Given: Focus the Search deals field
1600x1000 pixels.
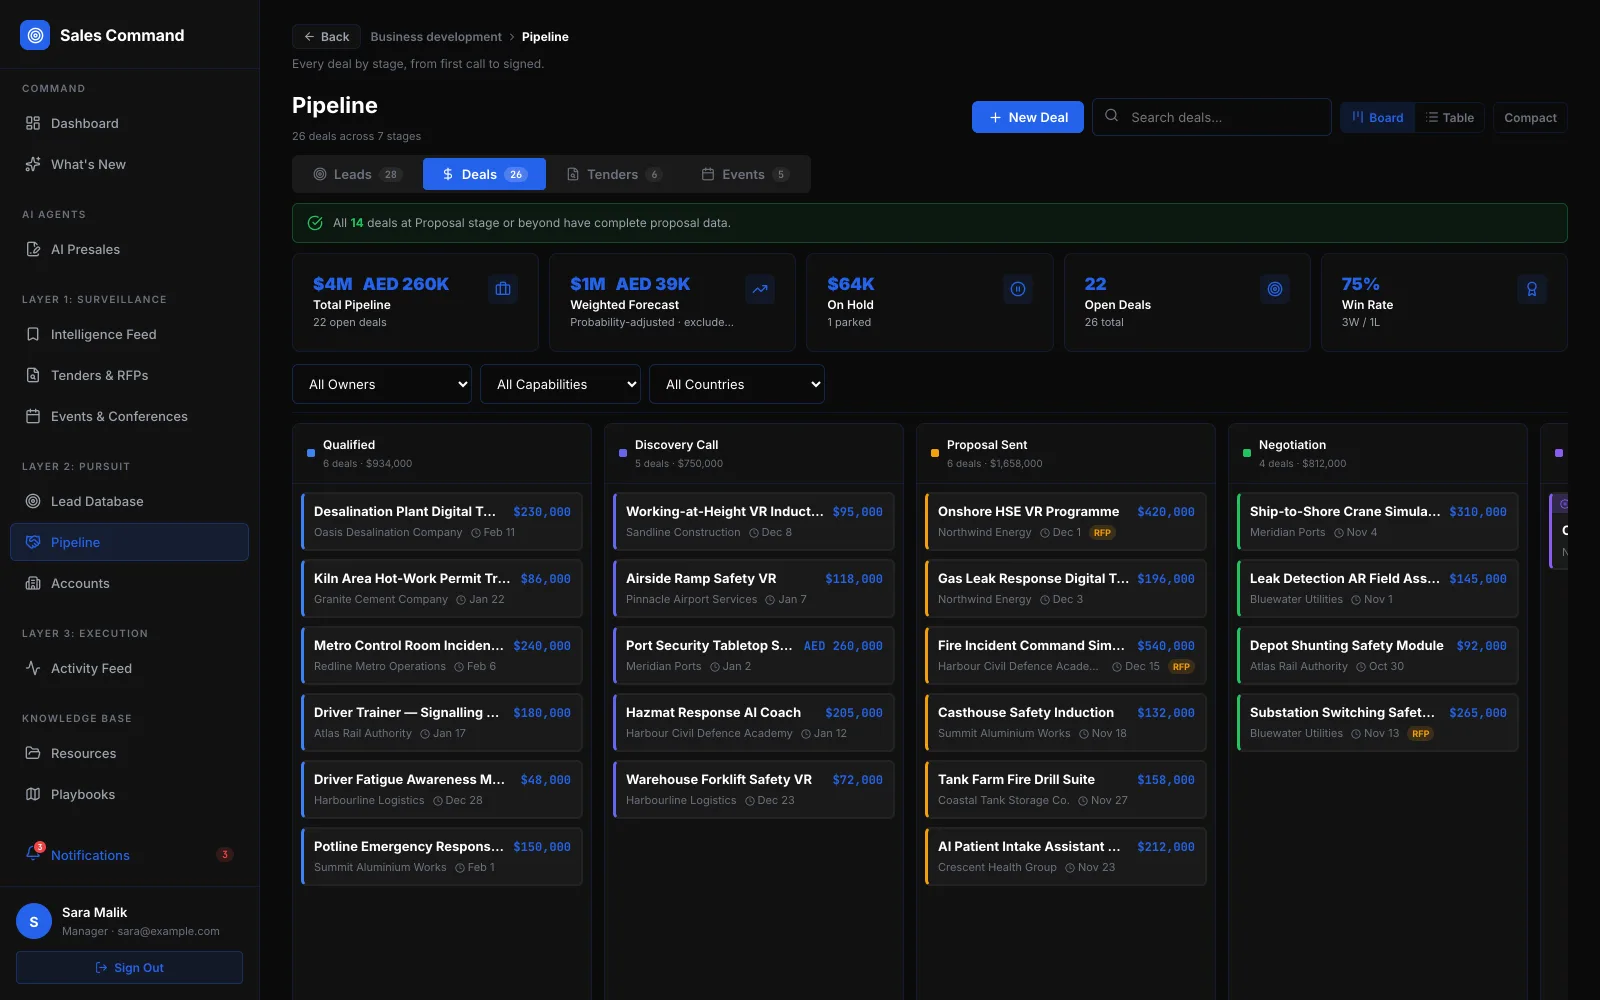Looking at the screenshot, I should pyautogui.click(x=1212, y=117).
